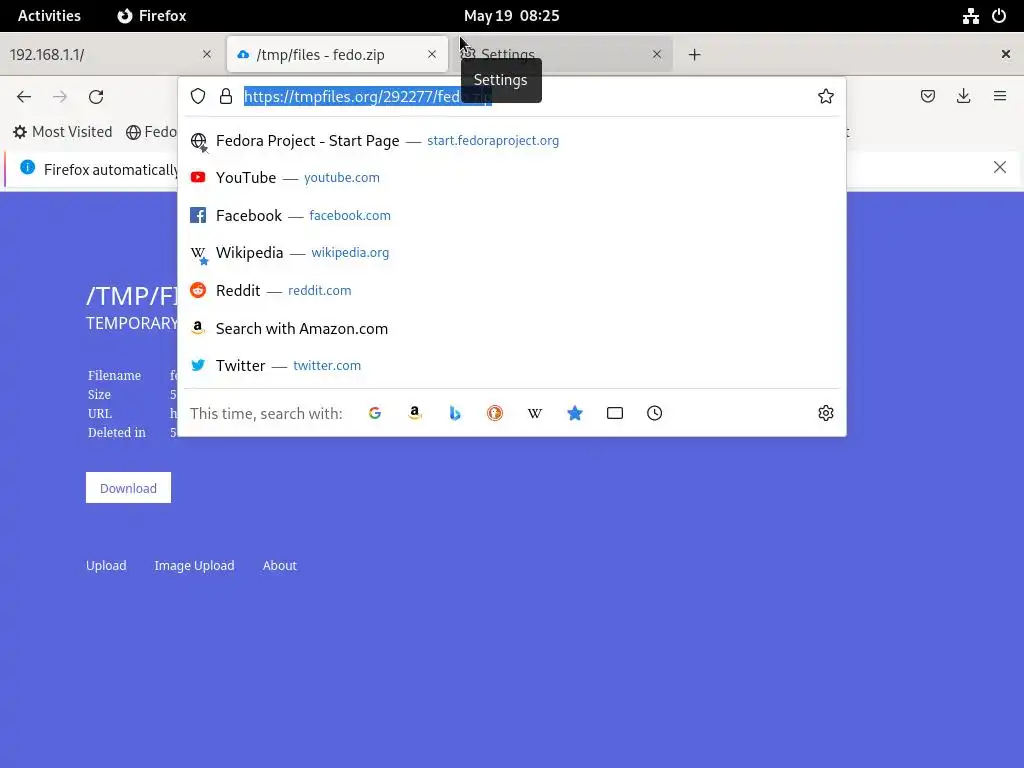The width and height of the screenshot is (1024, 768).
Task: Select Search with Amazon.com suggestion
Action: [x=511, y=328]
